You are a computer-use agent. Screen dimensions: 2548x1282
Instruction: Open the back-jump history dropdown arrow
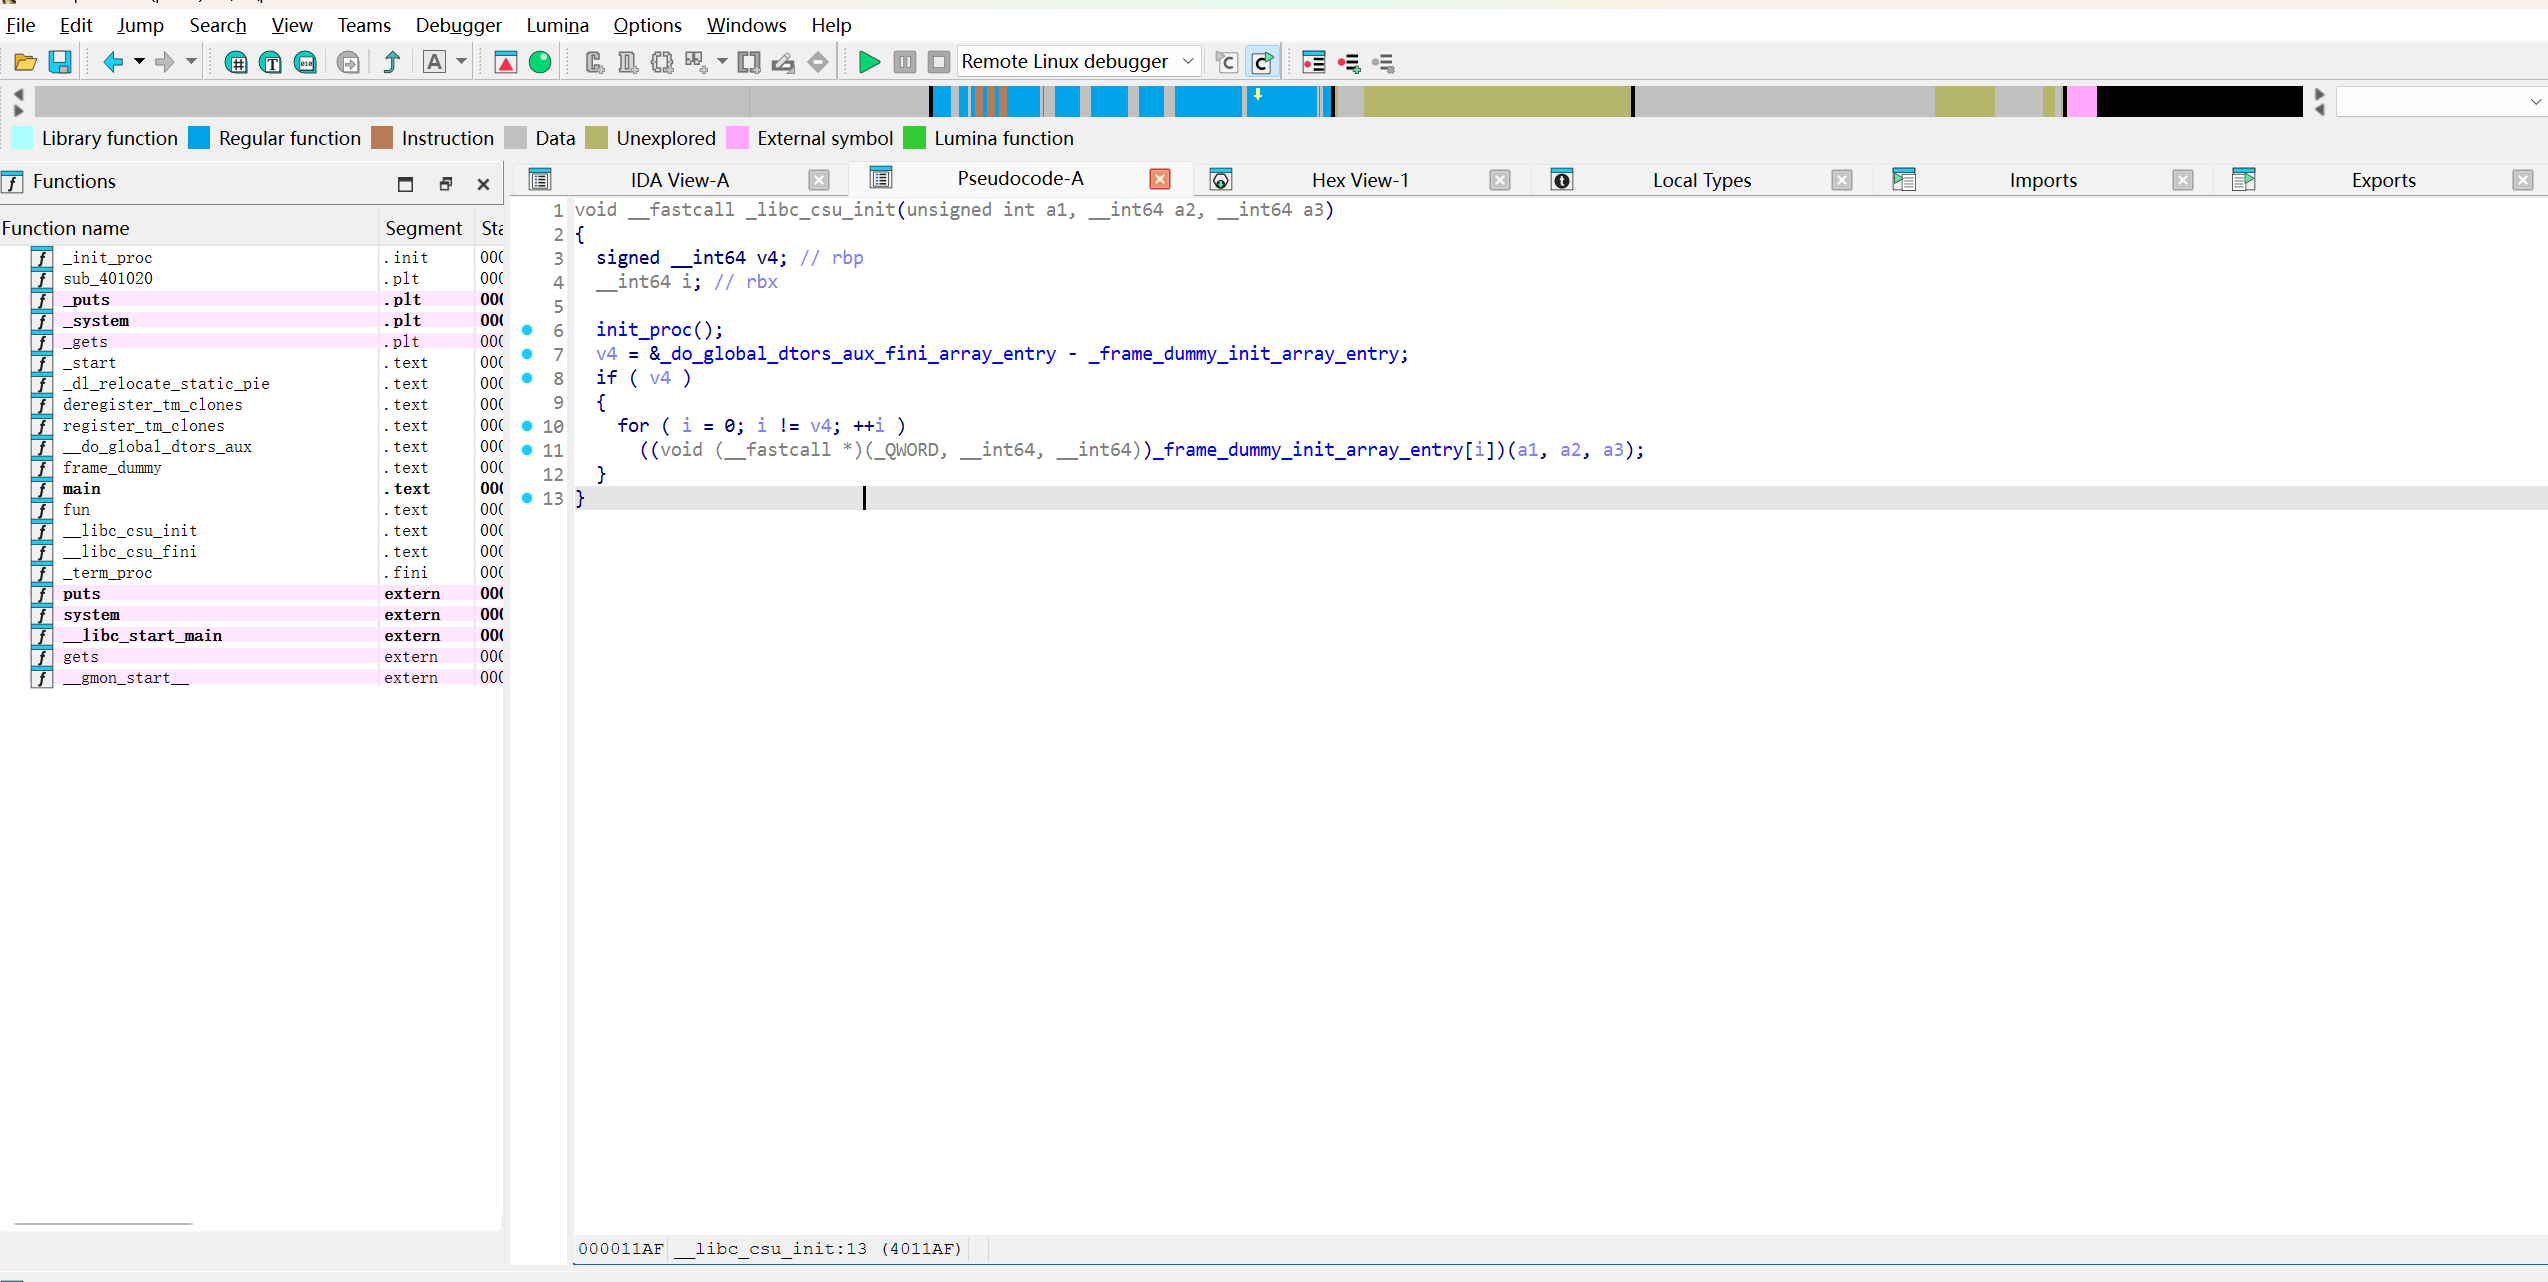pos(139,62)
